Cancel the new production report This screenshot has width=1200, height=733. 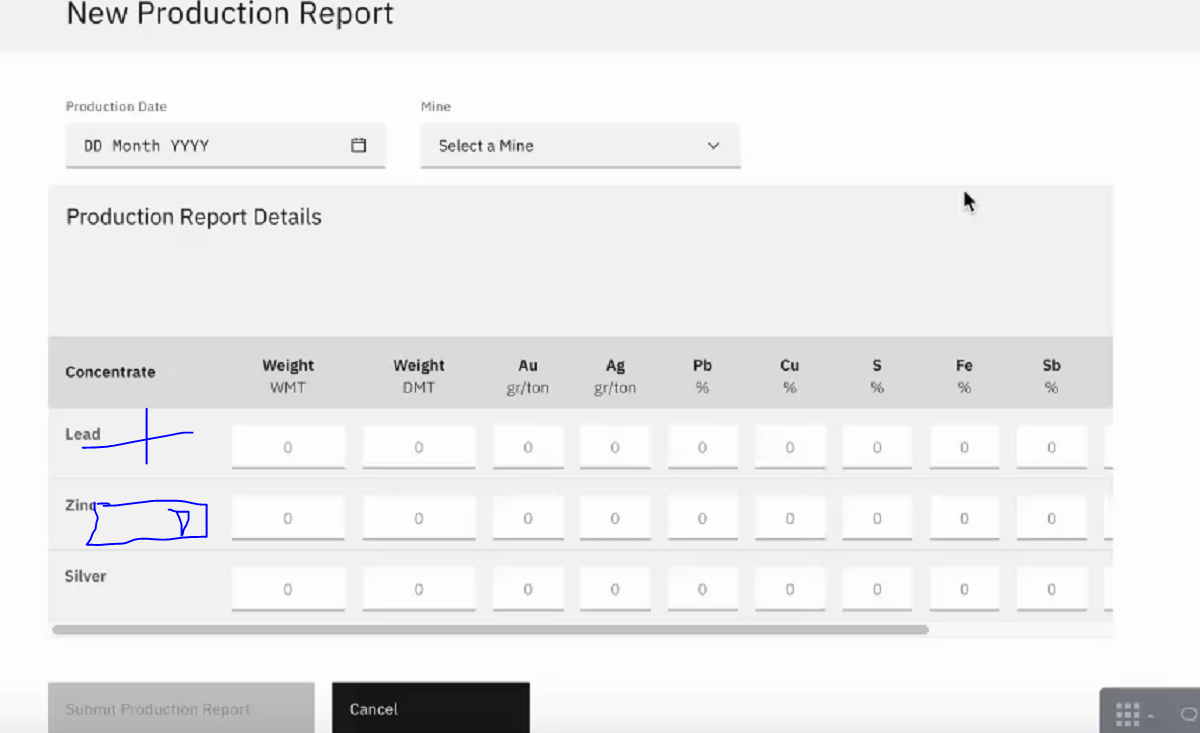click(430, 708)
